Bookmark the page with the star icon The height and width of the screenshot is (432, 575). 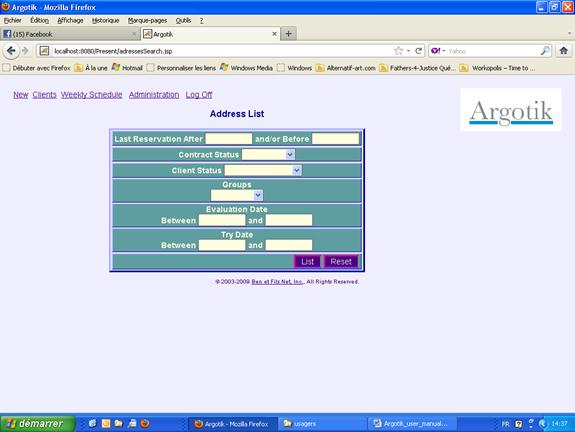(399, 51)
